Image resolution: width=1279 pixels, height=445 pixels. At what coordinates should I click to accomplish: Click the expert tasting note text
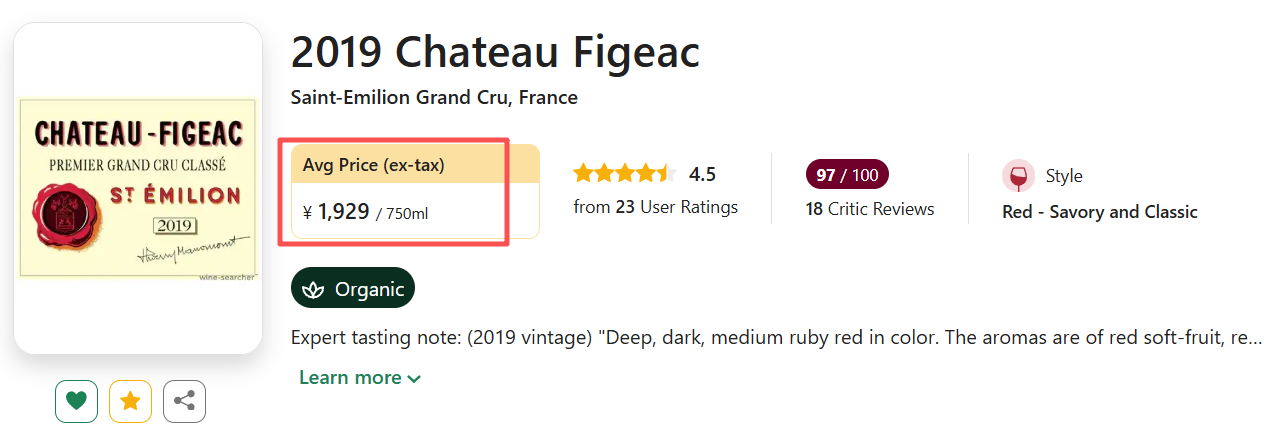click(x=775, y=337)
